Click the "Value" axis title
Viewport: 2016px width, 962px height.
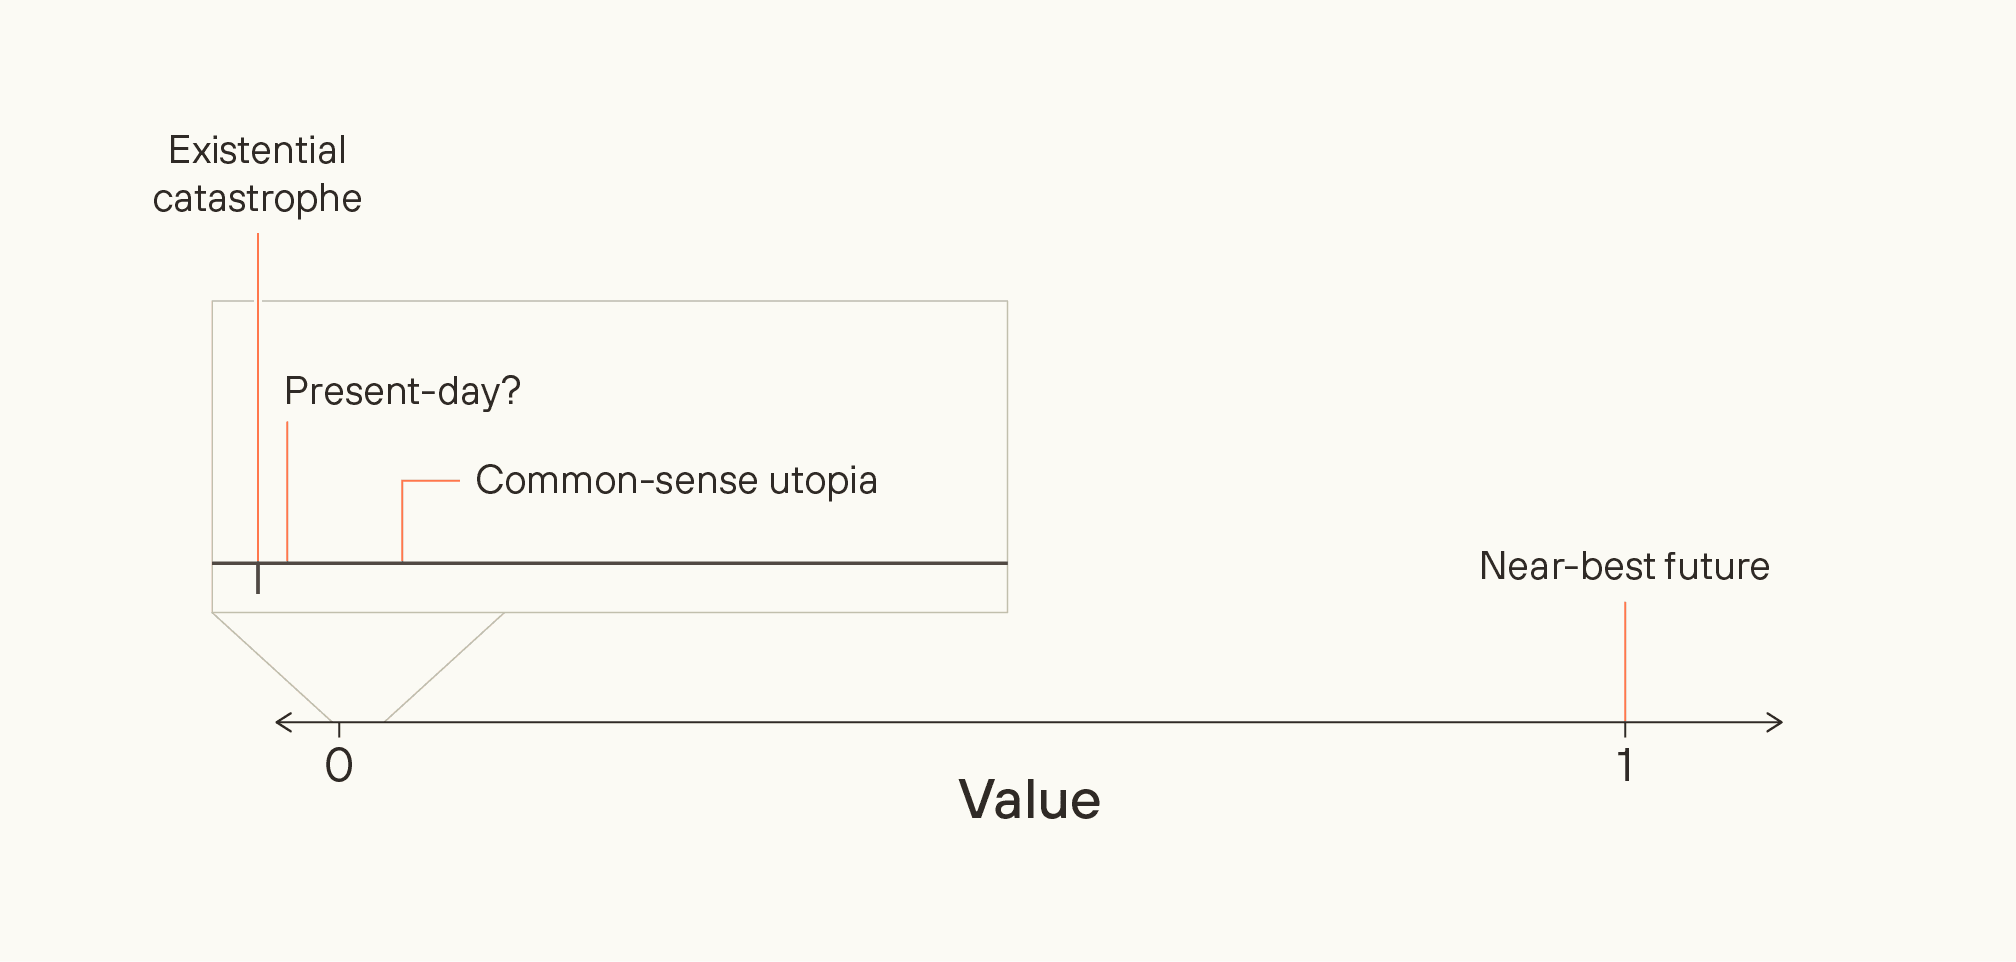pos(1029,800)
